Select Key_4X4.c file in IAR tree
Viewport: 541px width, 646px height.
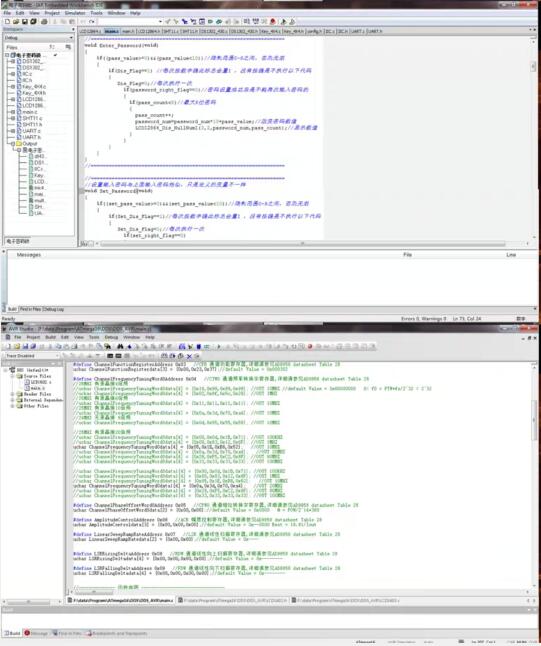[x=34, y=87]
